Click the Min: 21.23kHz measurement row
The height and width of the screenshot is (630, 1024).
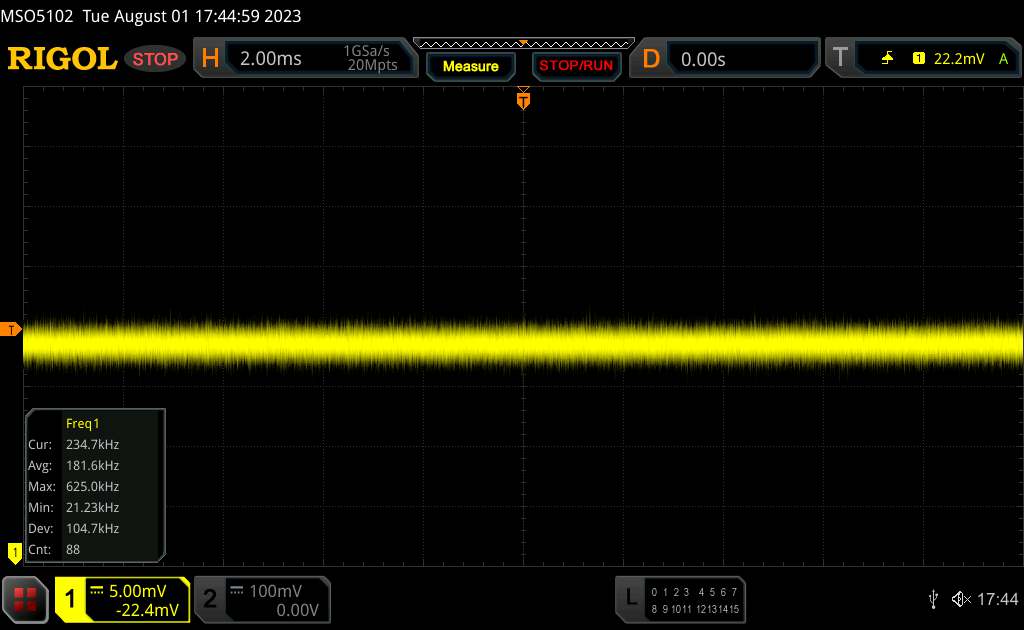pos(74,507)
